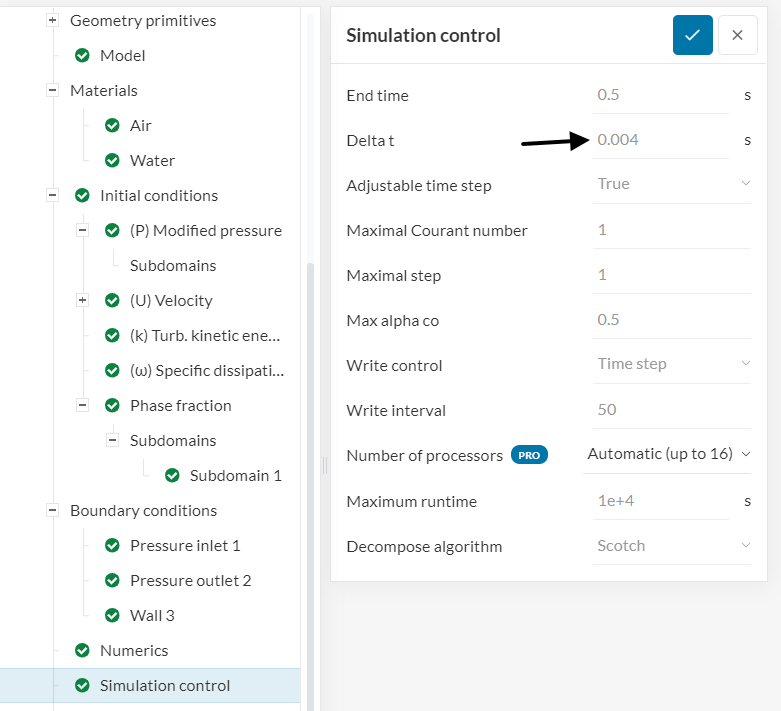This screenshot has width=781, height=711.
Task: Open the Adjustable time step dropdown
Action: tap(672, 184)
